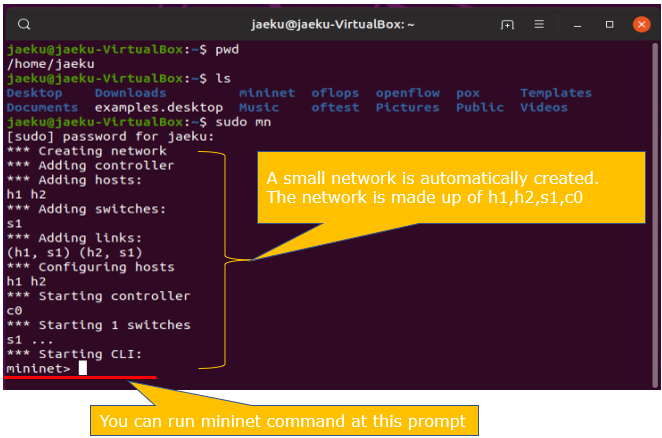Click the '*** Configuring hosts' line

(x=90, y=267)
